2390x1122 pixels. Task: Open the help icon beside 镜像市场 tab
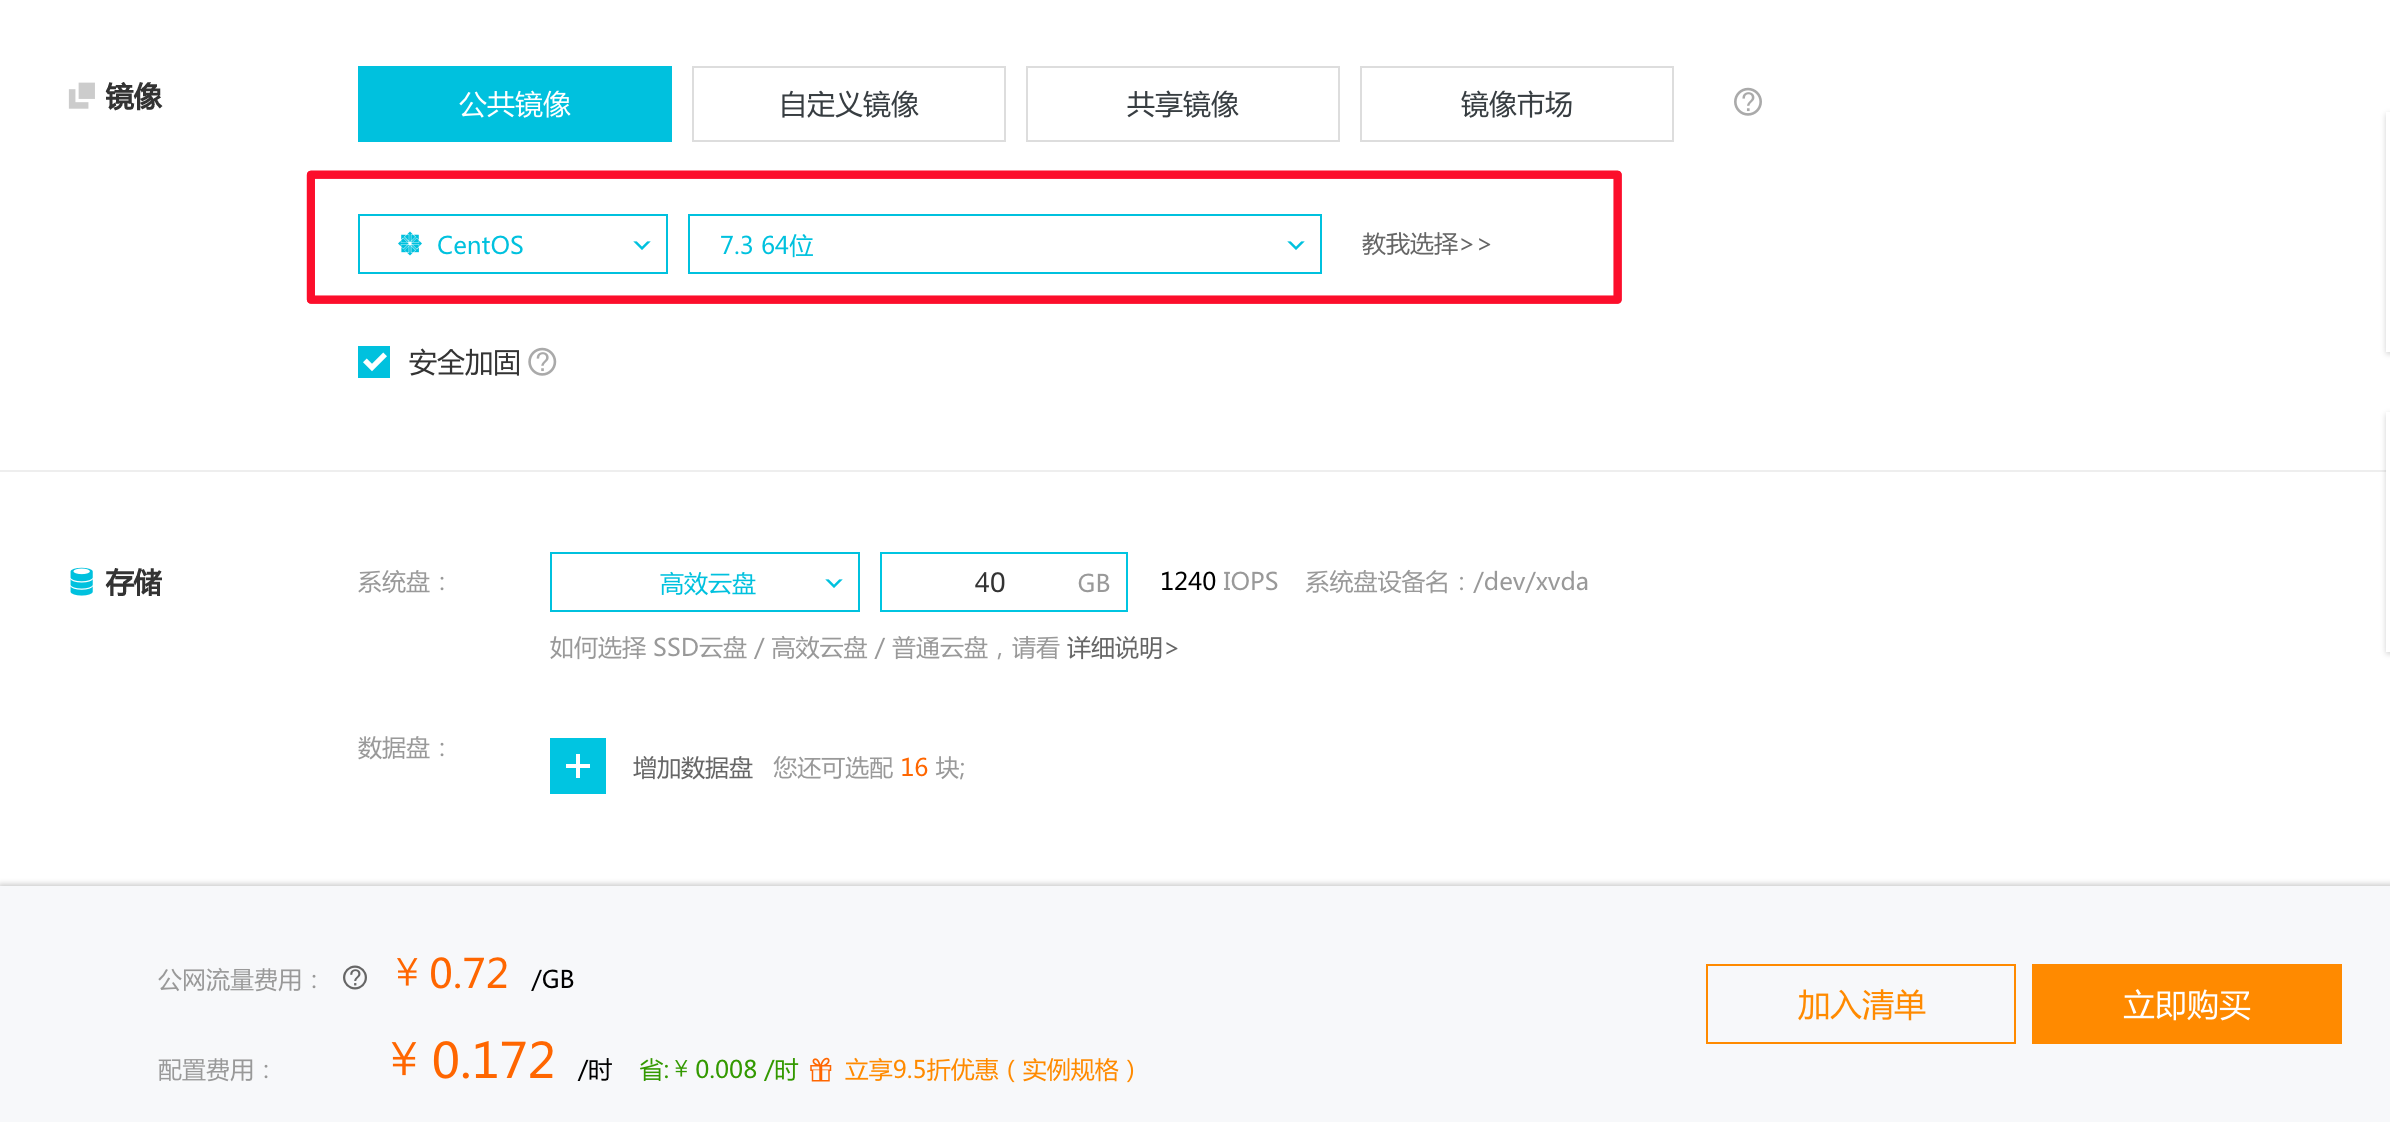(1746, 103)
